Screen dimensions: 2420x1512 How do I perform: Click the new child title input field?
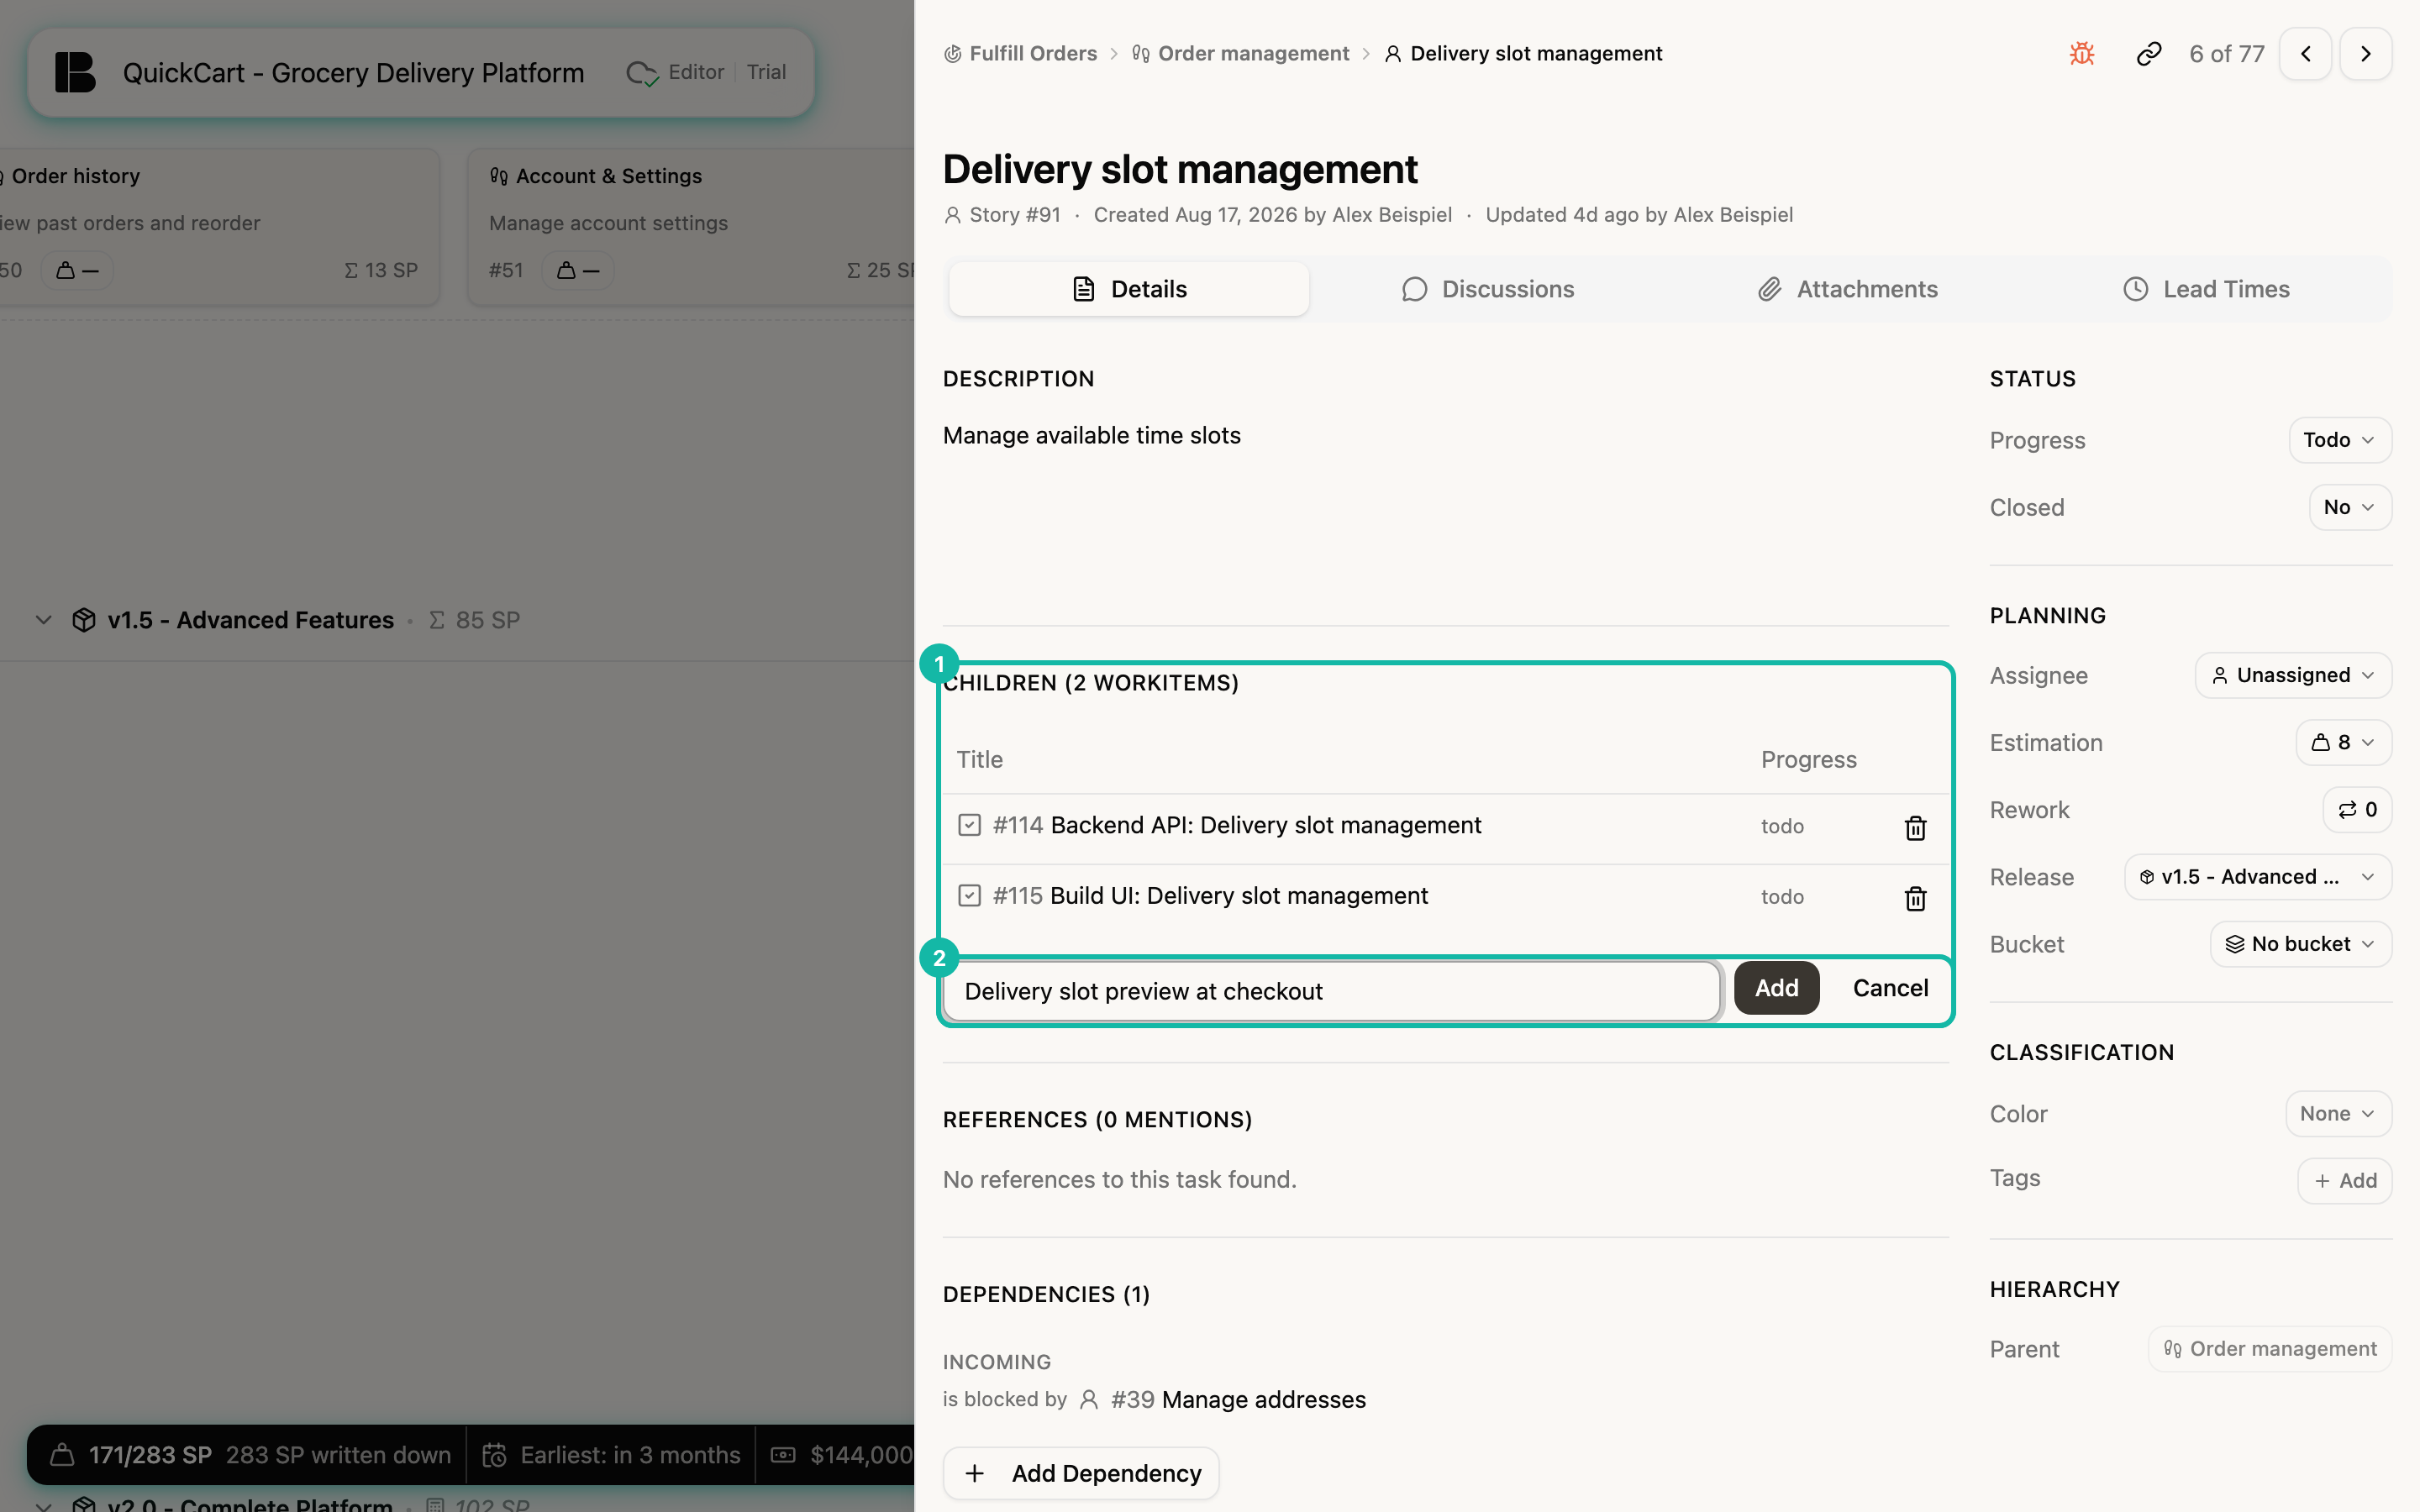tap(1331, 991)
